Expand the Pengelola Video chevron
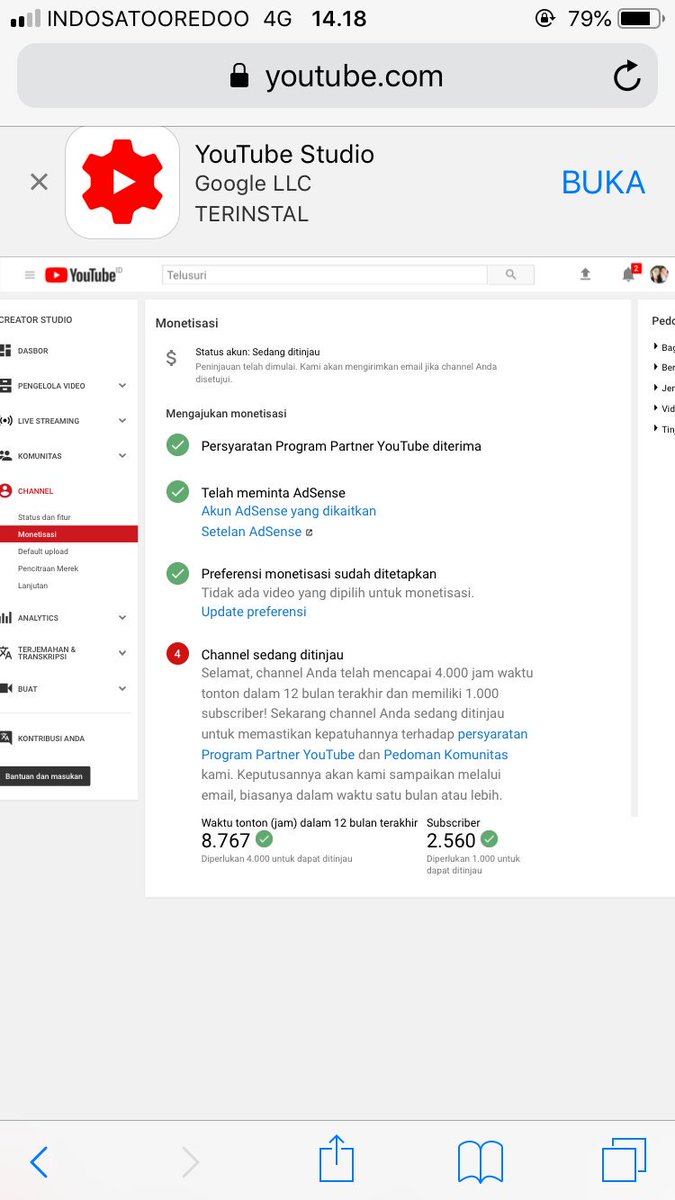Screen dimensions: 675x1200 click(122, 386)
